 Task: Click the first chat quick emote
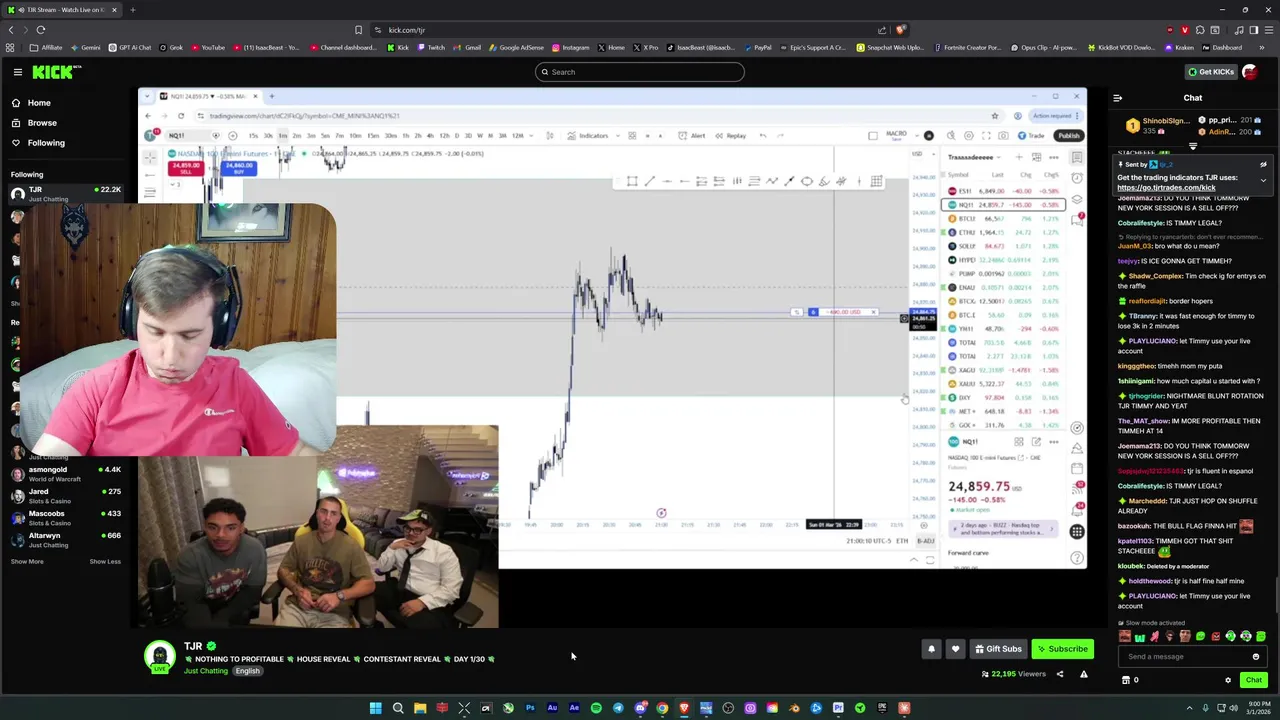point(1125,636)
